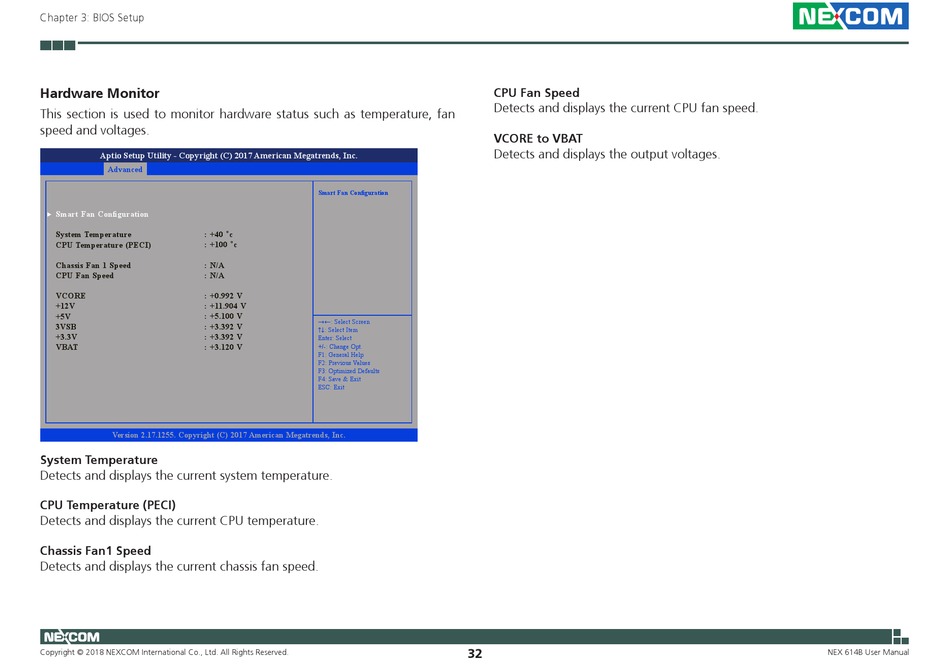Screen dimensions: 950x664
Task: Click the NEXCOM logo in header
Action: (x=850, y=16)
